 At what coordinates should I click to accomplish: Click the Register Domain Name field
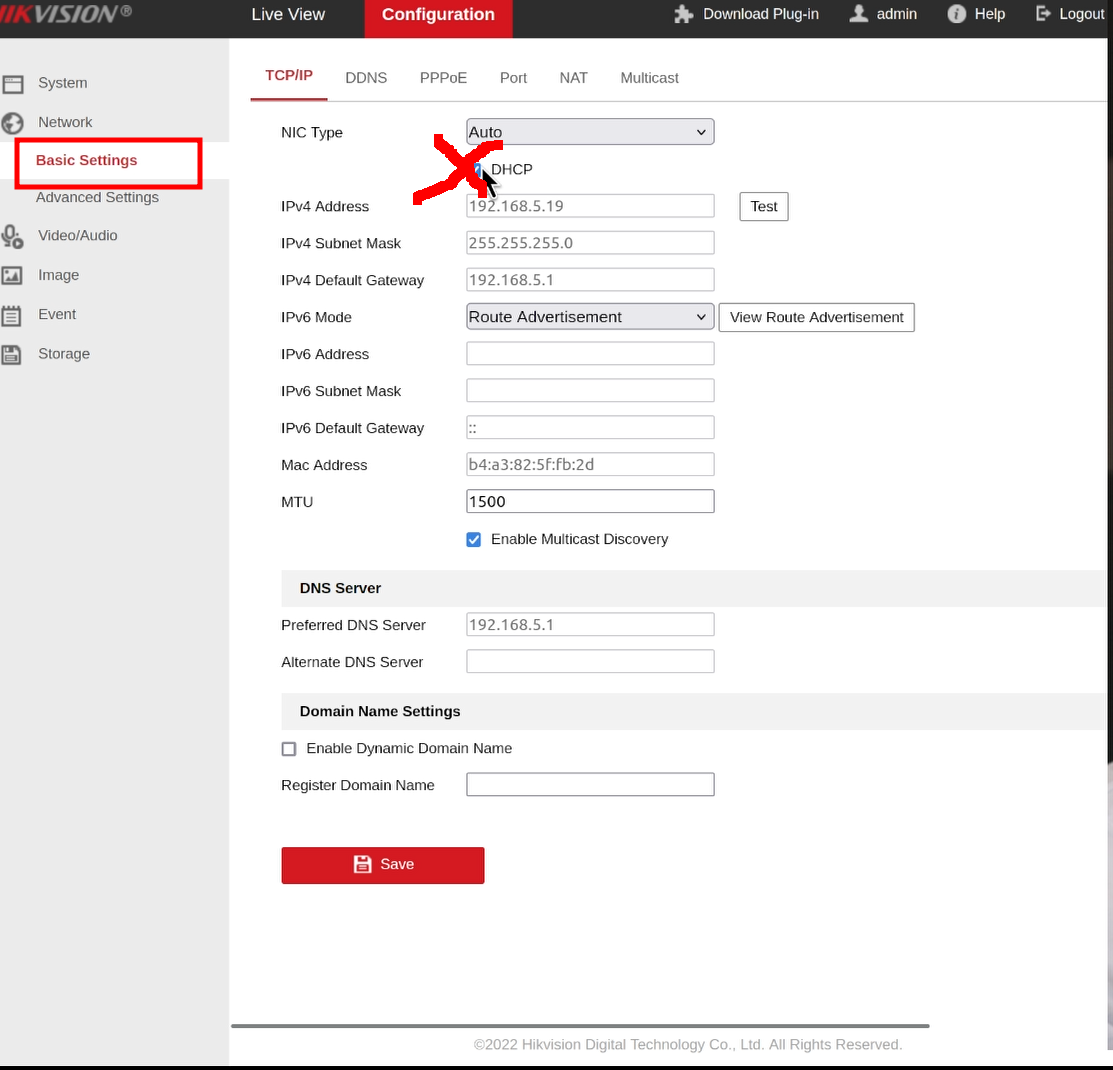click(590, 785)
